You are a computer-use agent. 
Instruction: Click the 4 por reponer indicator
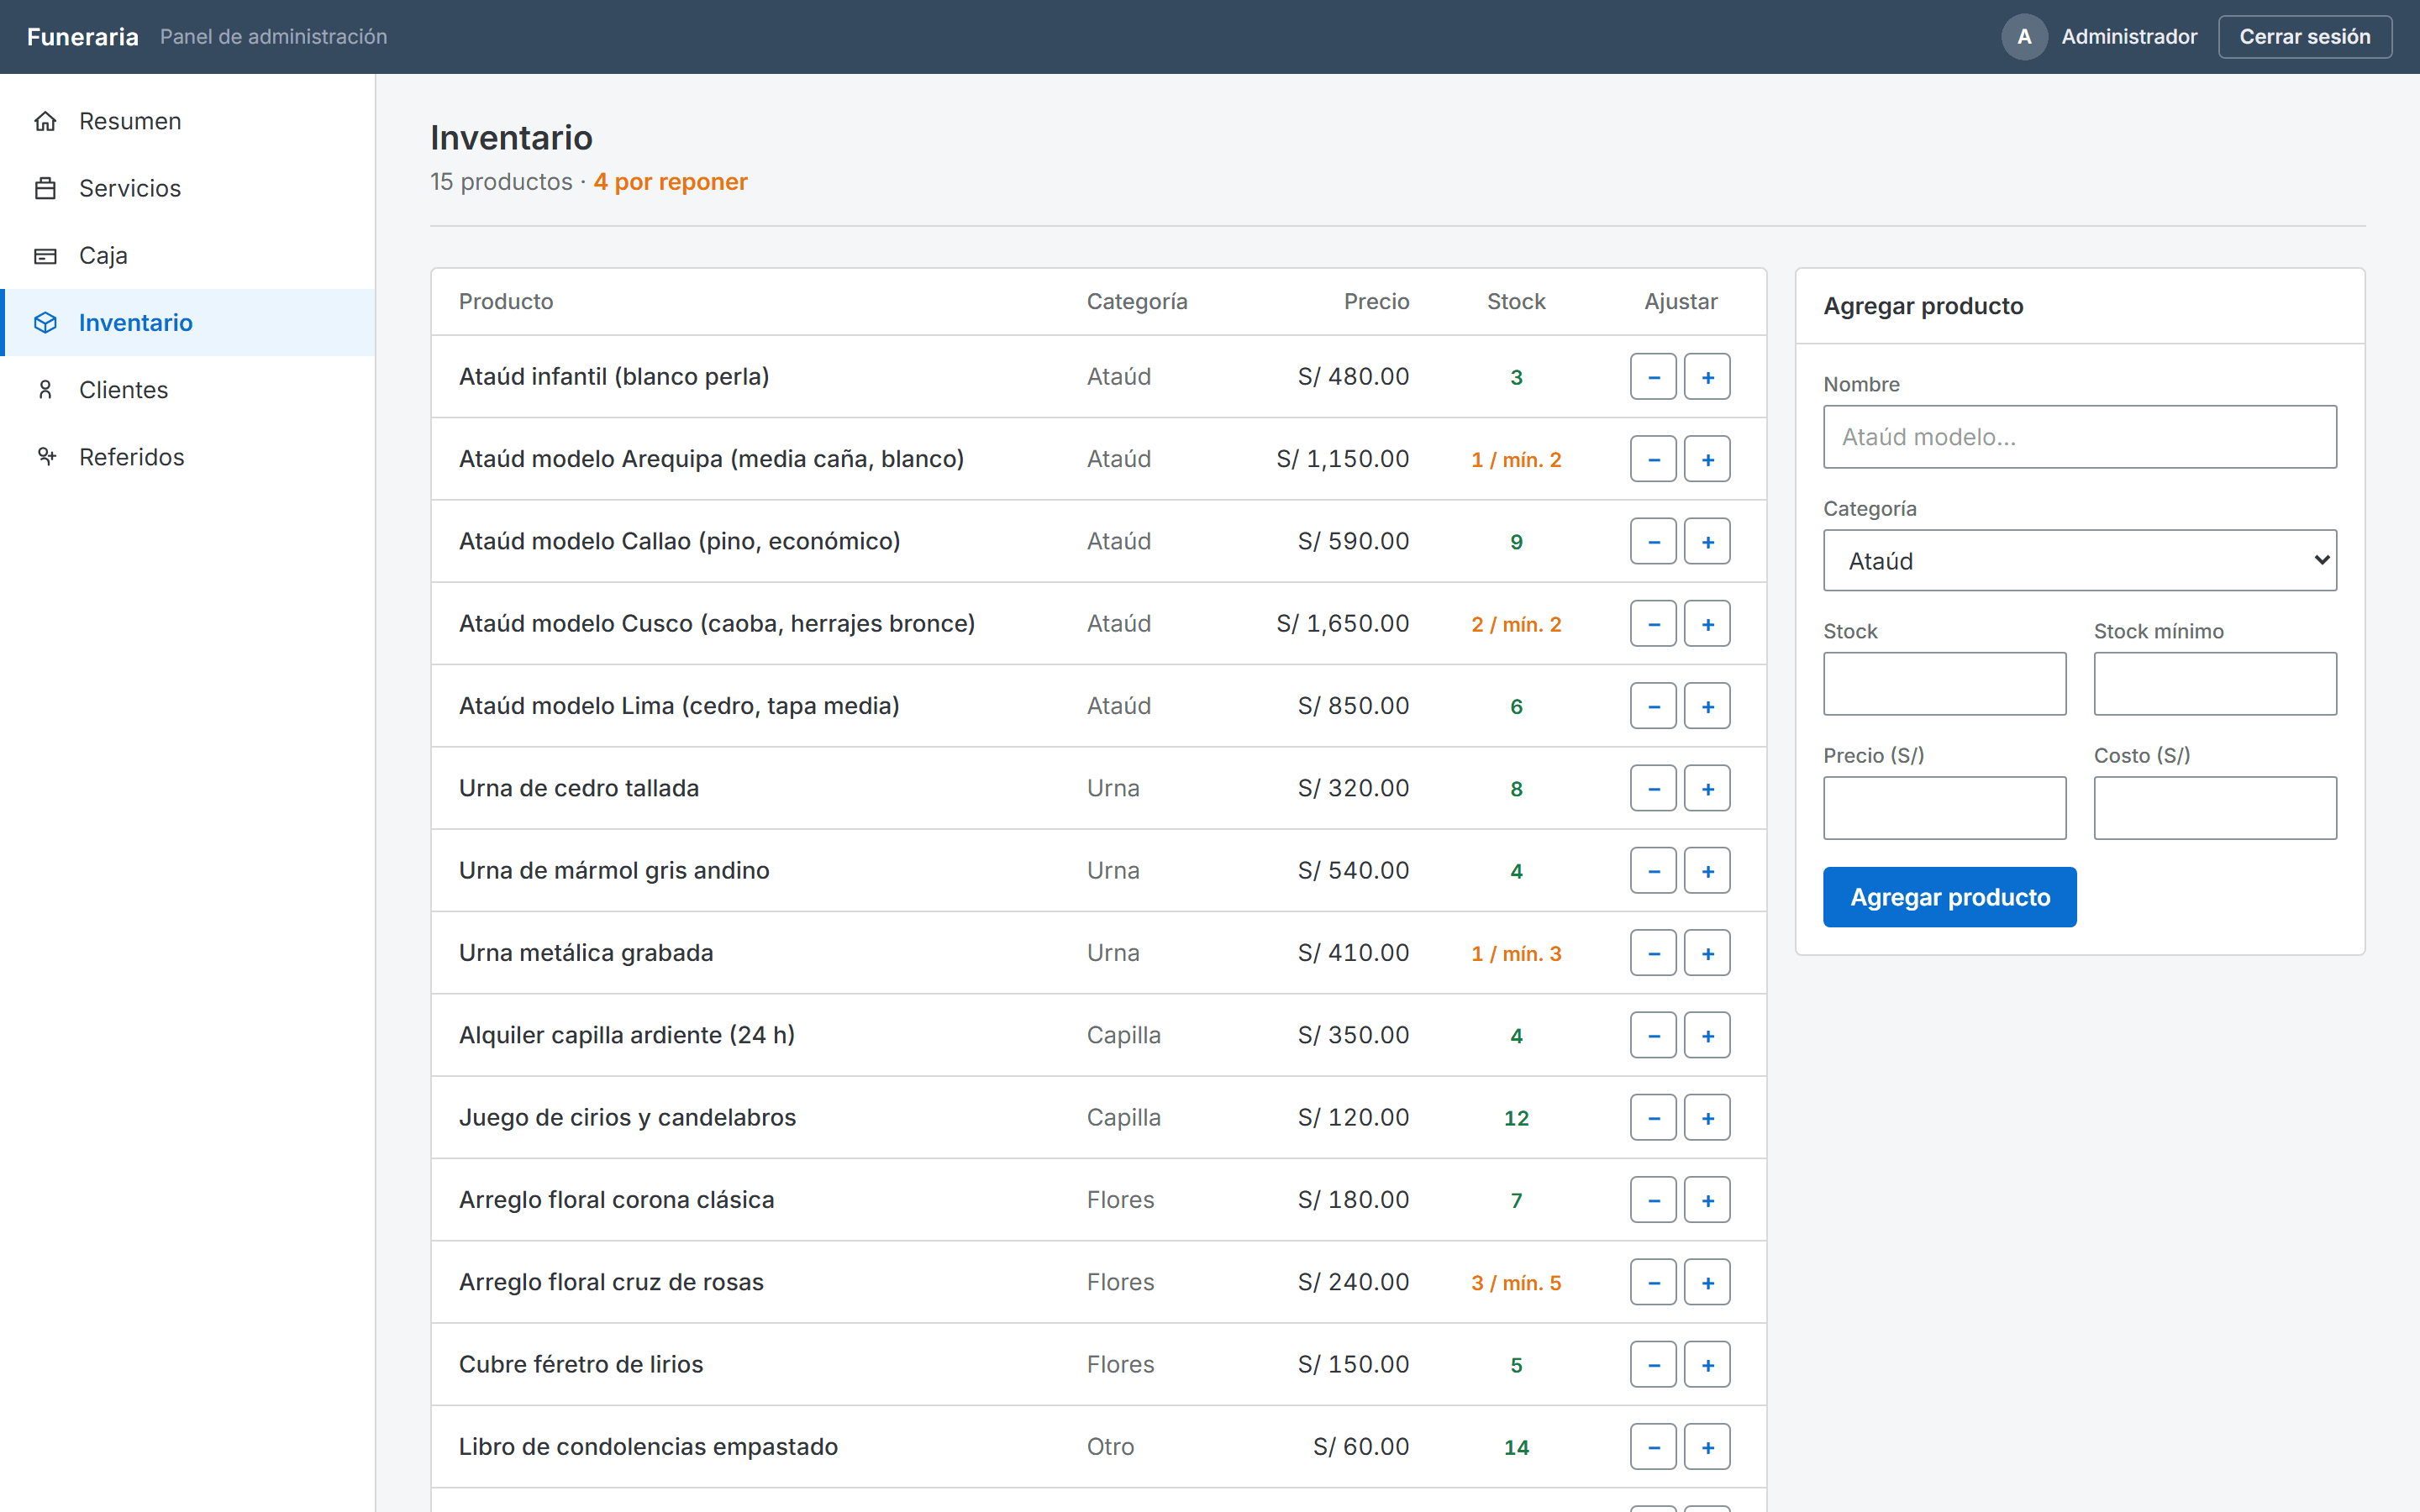tap(670, 182)
